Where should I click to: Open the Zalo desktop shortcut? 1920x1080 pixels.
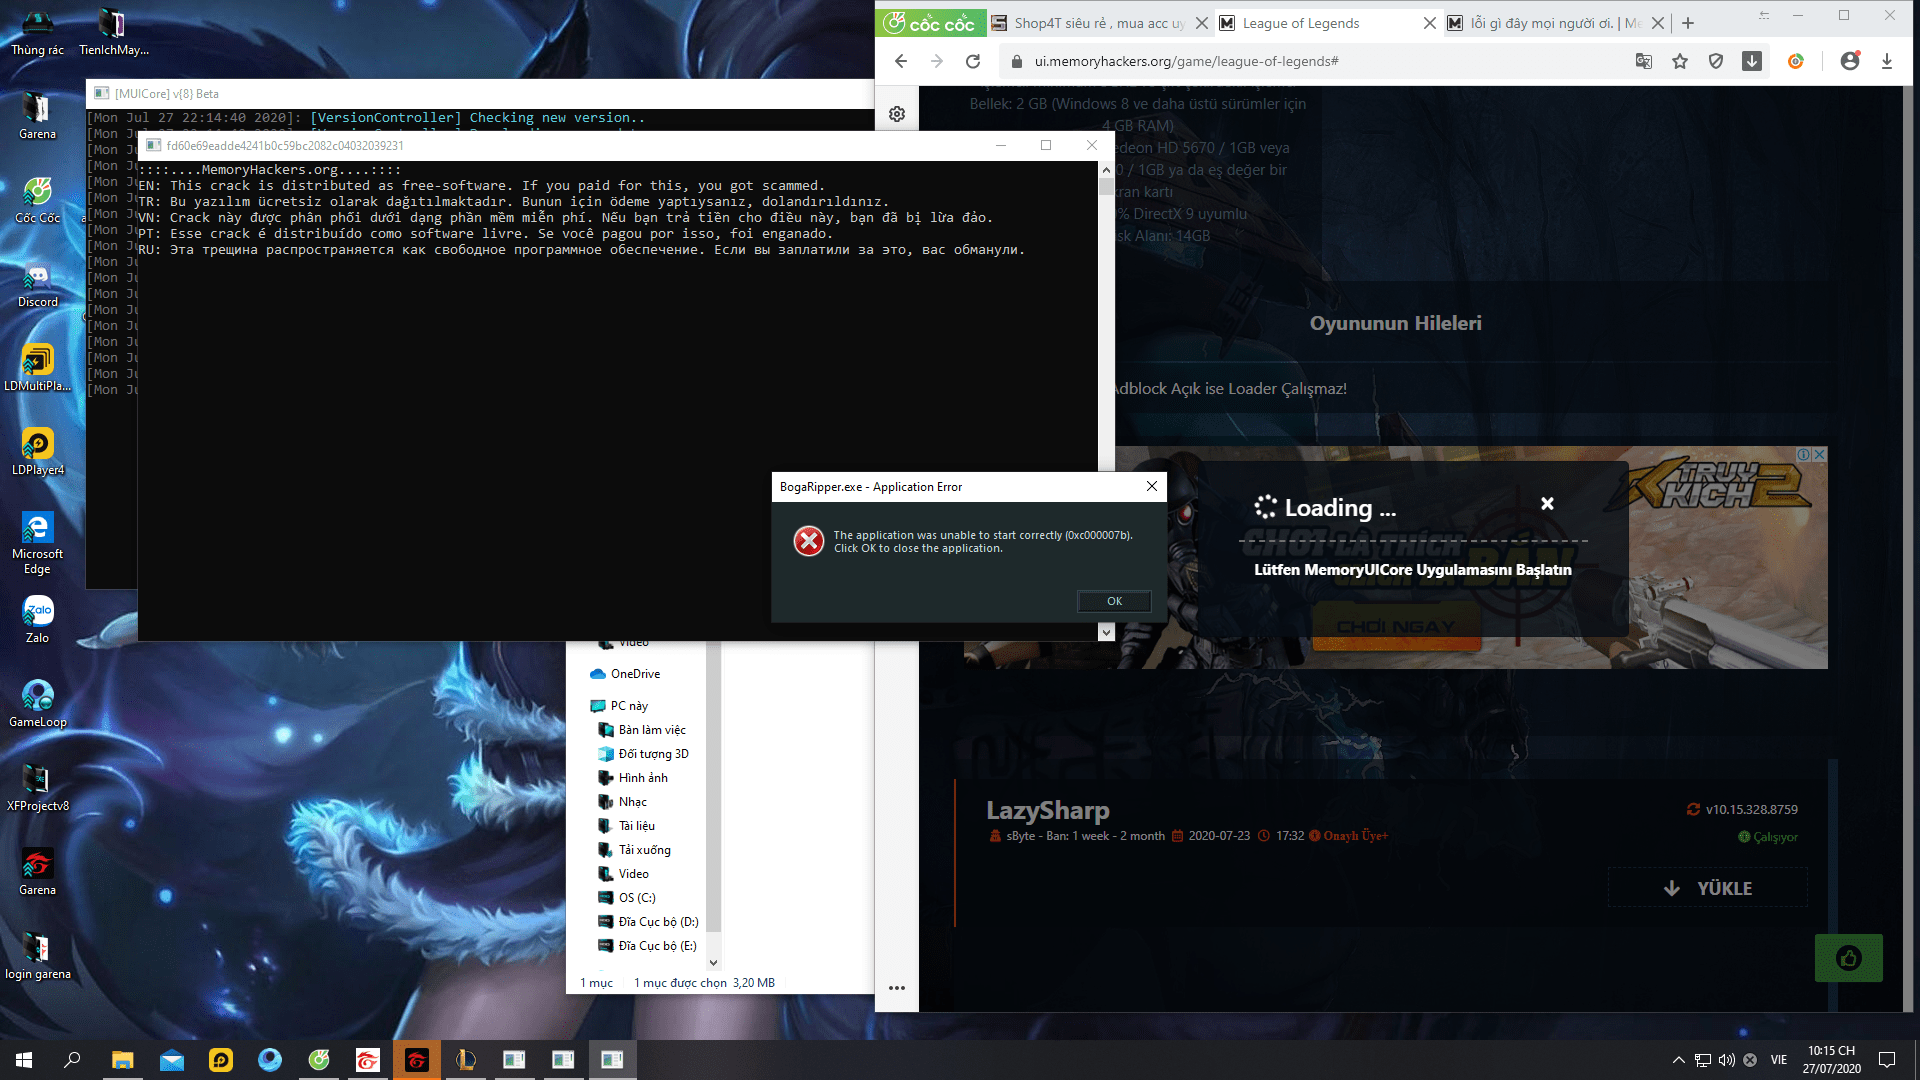(37, 620)
